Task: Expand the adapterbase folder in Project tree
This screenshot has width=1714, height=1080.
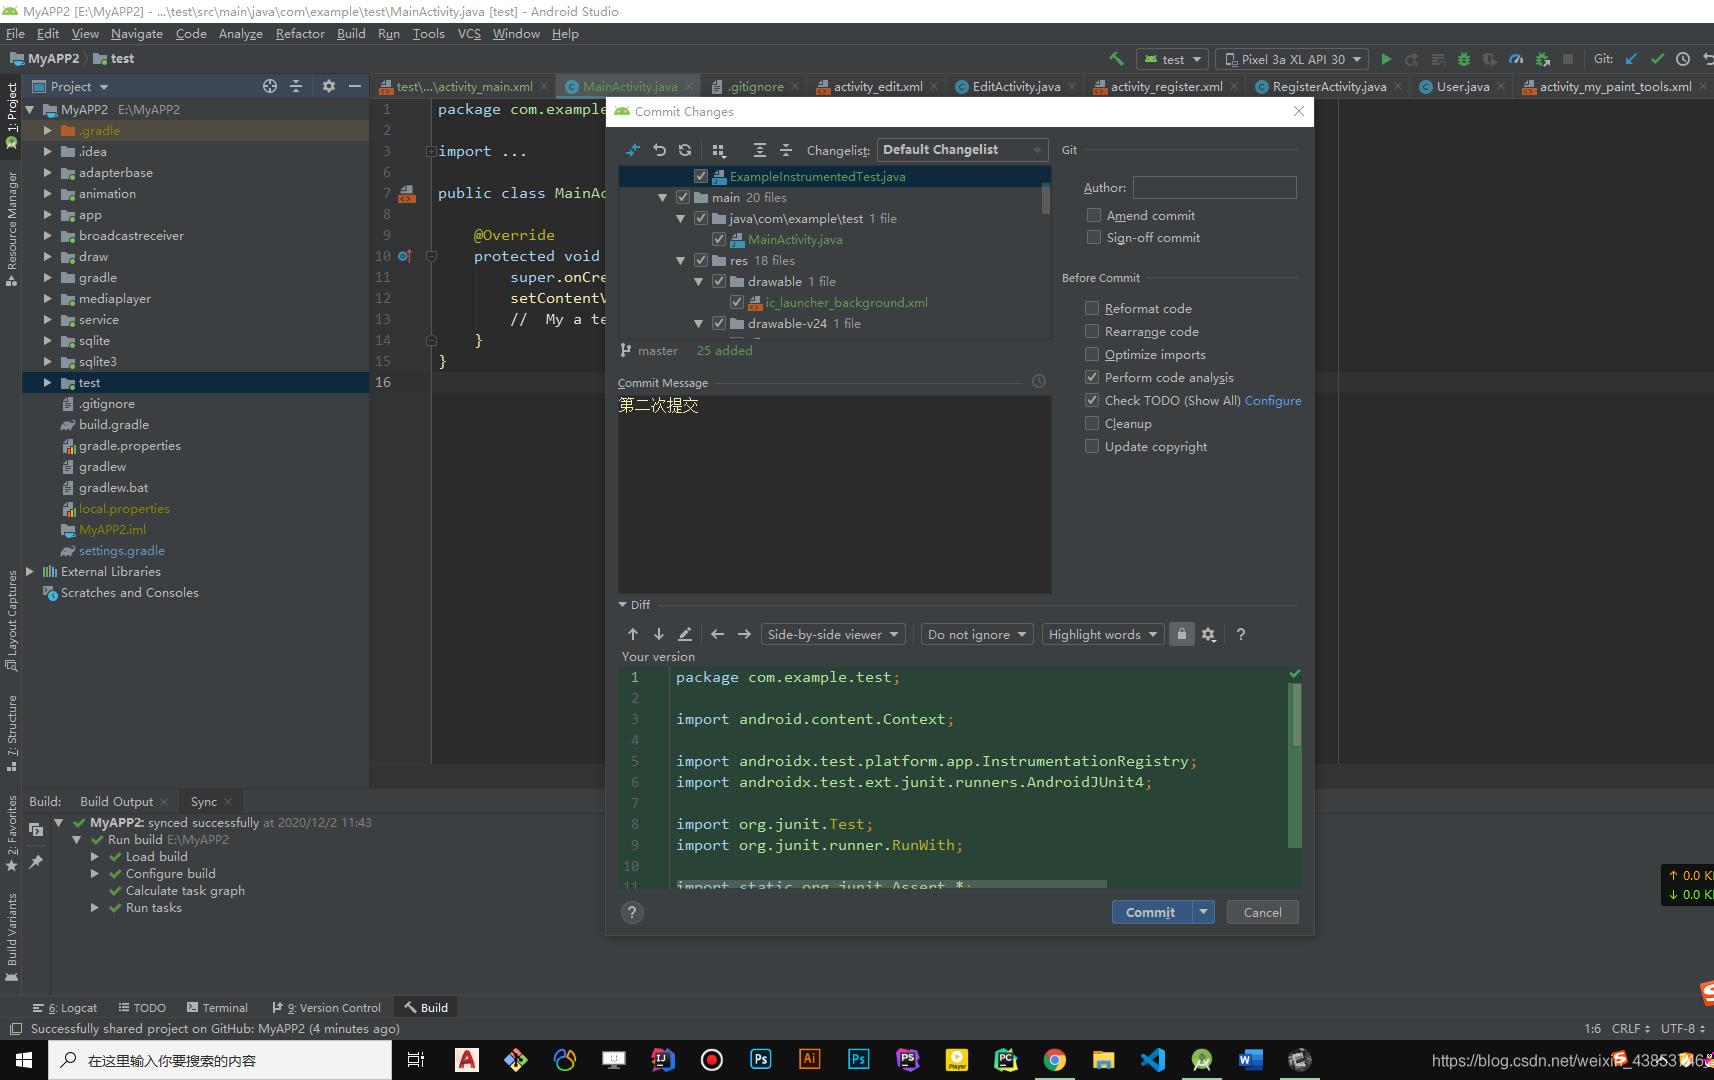Action: point(47,173)
